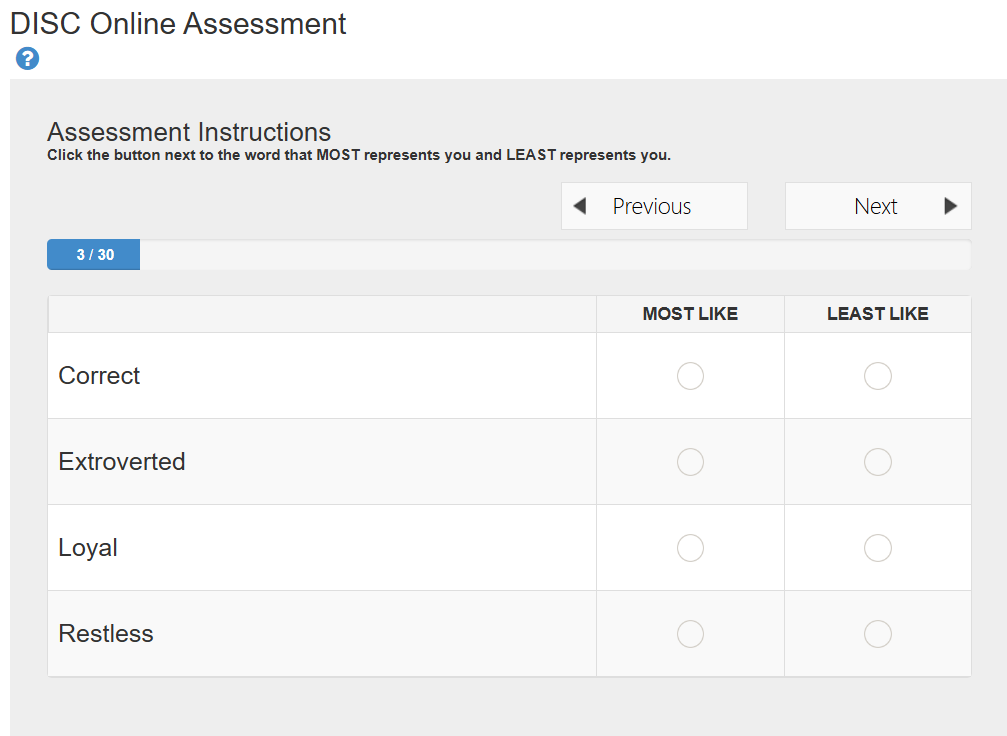Click the MOST LIKE column header

(690, 314)
